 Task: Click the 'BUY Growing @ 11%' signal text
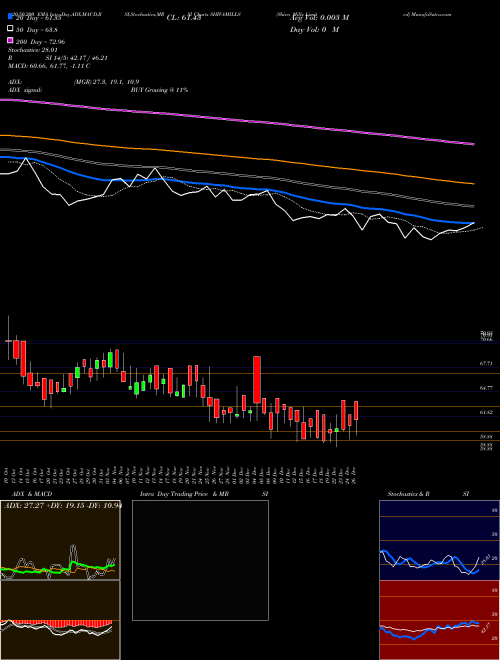(x=159, y=90)
